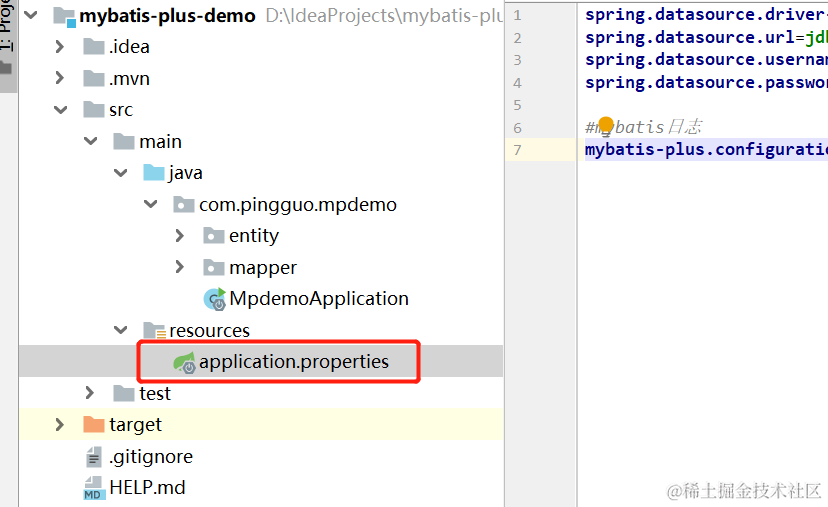Viewport: 828px width, 507px height.
Task: Click the .mvn folder icon
Action: pyautogui.click(x=94, y=78)
